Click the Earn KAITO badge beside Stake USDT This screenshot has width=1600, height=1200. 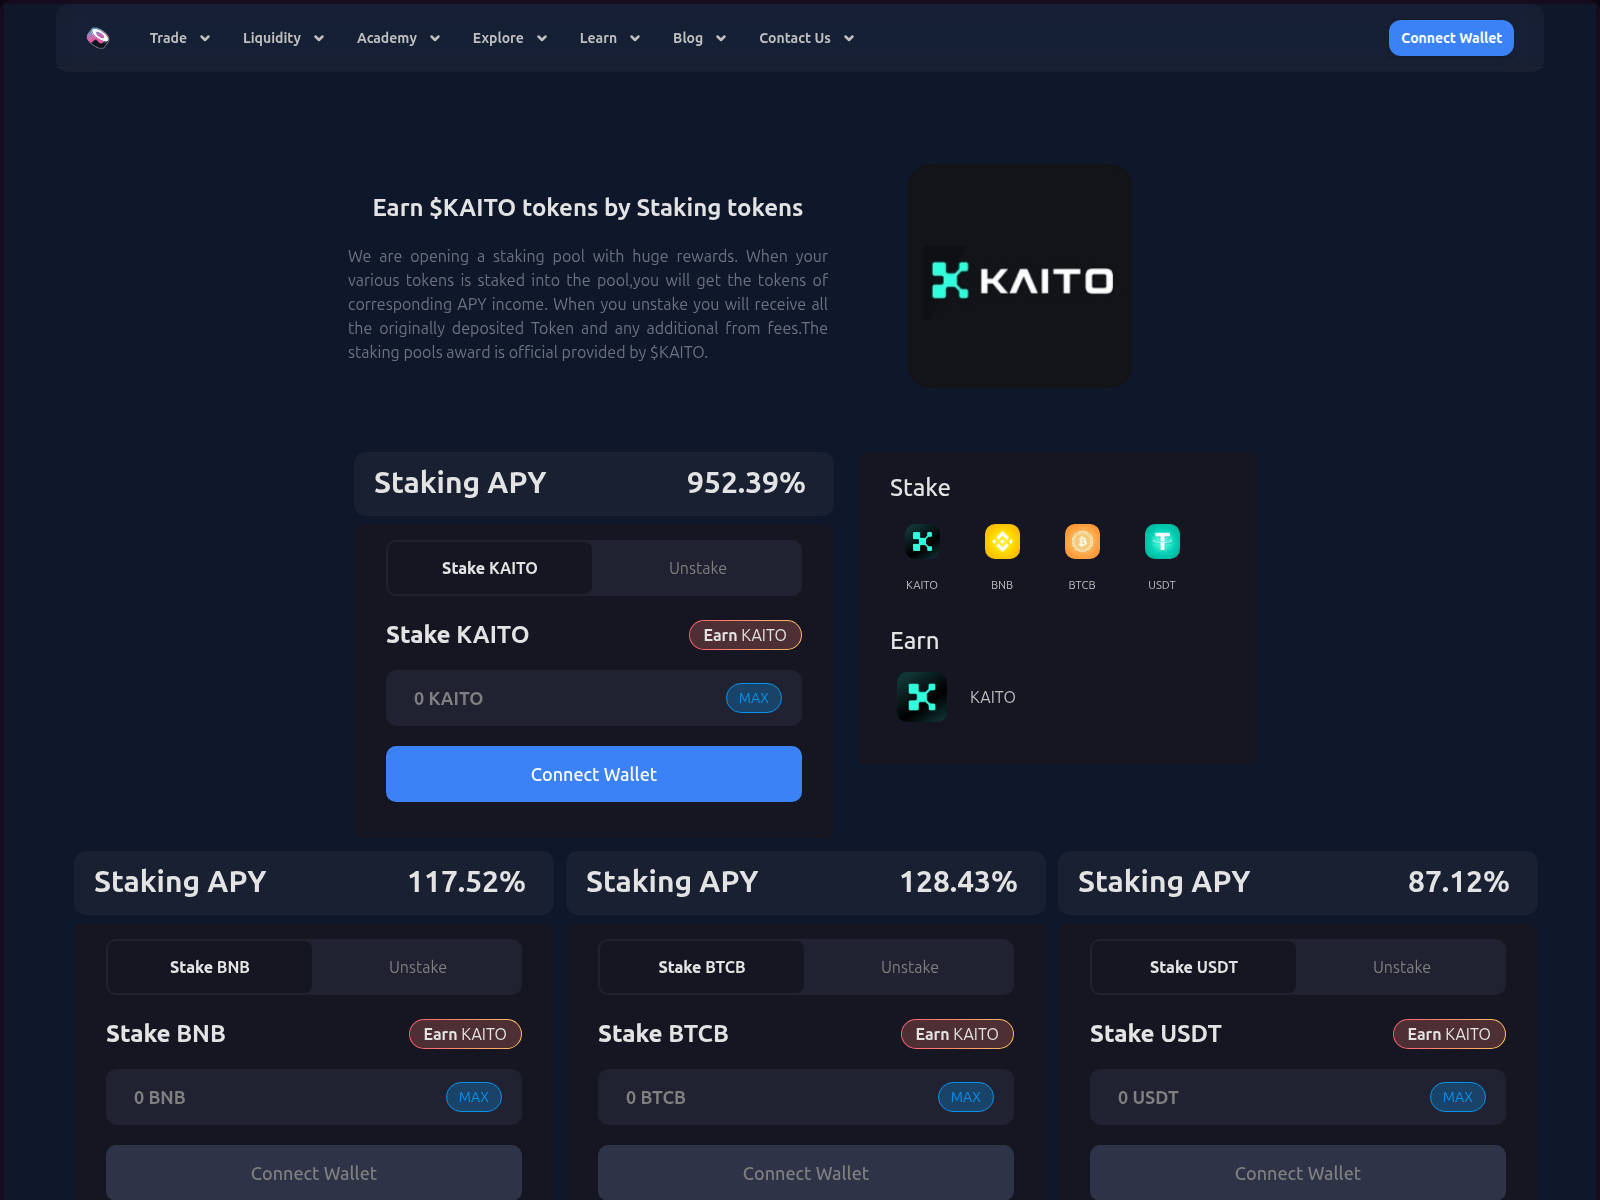click(1449, 1034)
